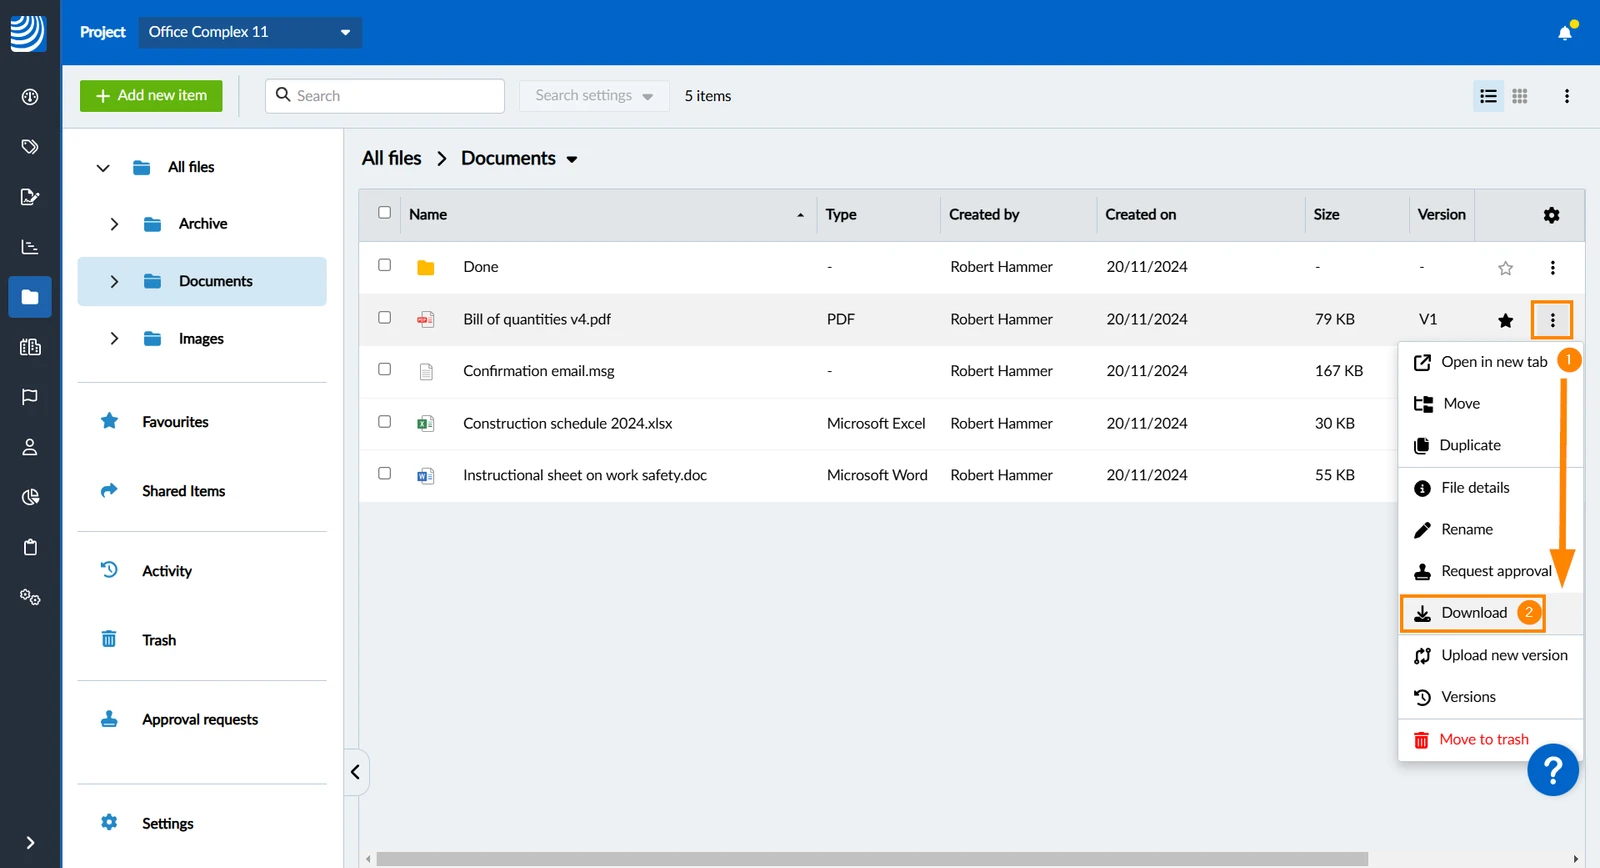Viewport: 1600px width, 868px height.
Task: Click the file icon for Confirmation email.msg
Action: (426, 372)
